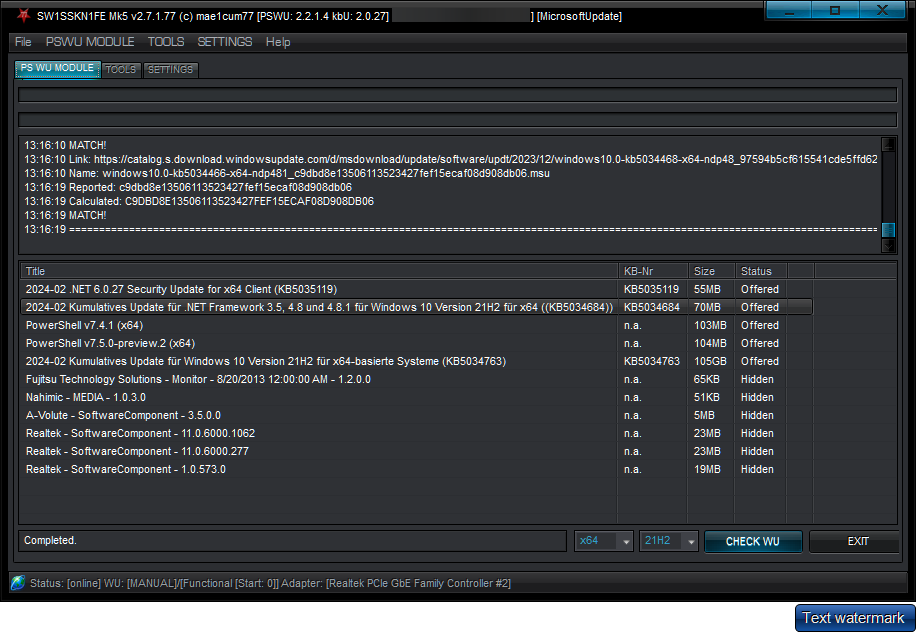Switch to the SETTINGS tab
The width and height of the screenshot is (916, 632).
[x=171, y=70]
